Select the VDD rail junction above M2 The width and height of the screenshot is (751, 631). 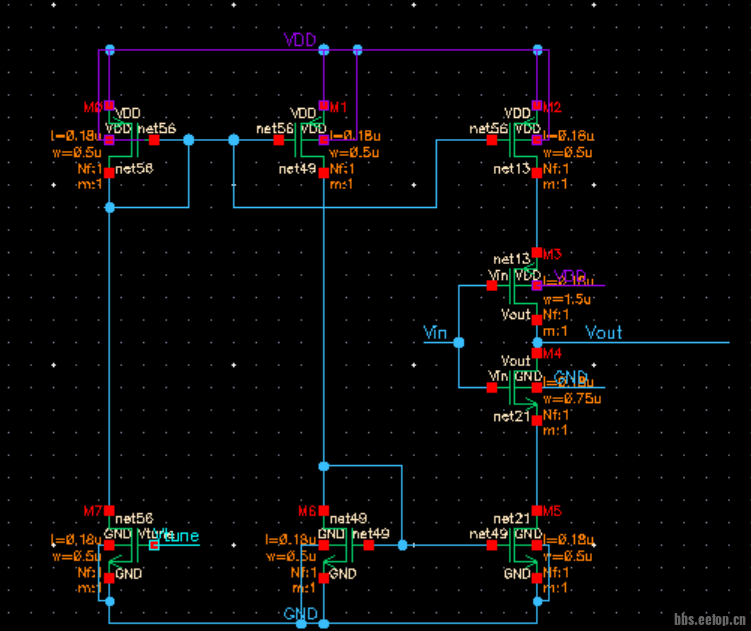tap(537, 50)
